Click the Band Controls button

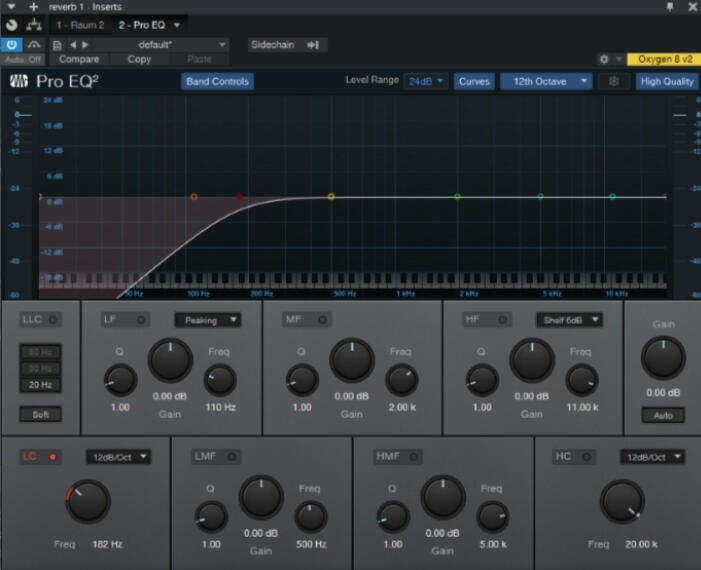pyautogui.click(x=217, y=81)
